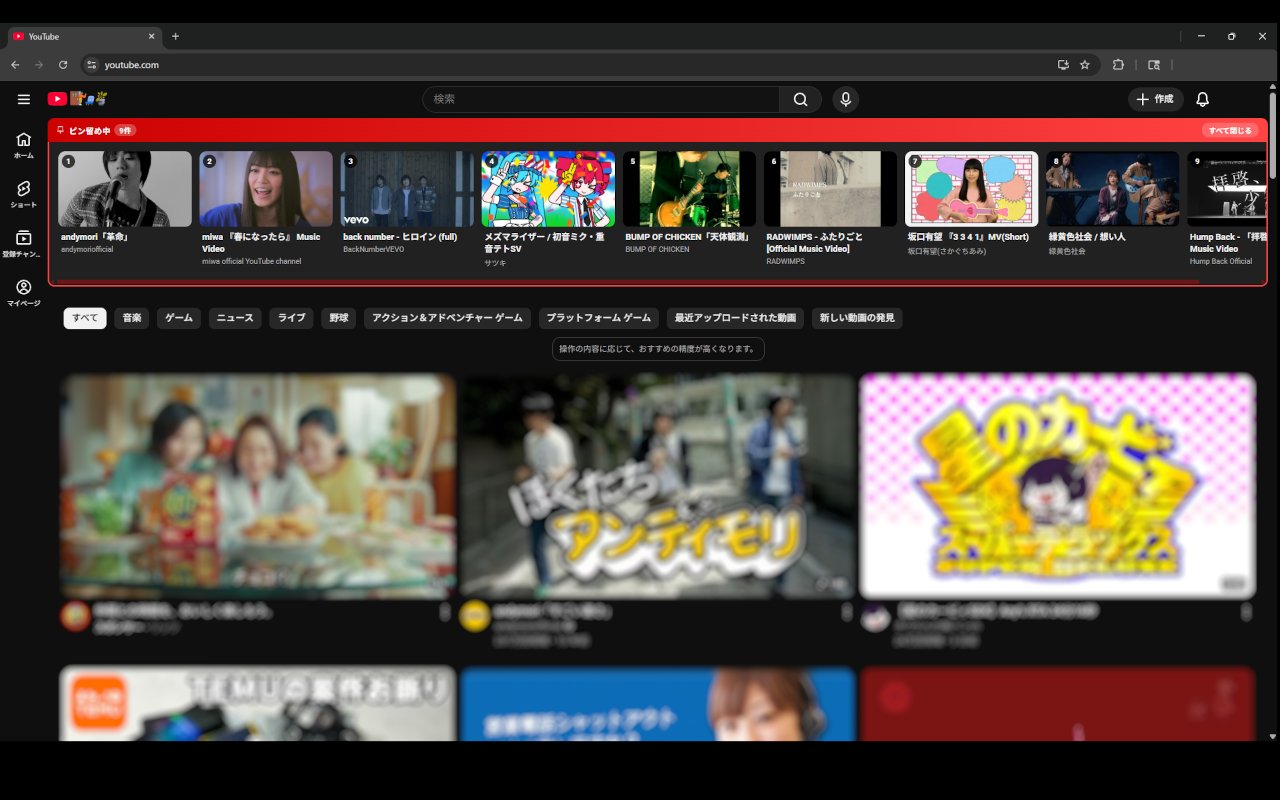Open pinned video メズマライザー thumbnail
This screenshot has height=800, width=1280.
point(548,189)
